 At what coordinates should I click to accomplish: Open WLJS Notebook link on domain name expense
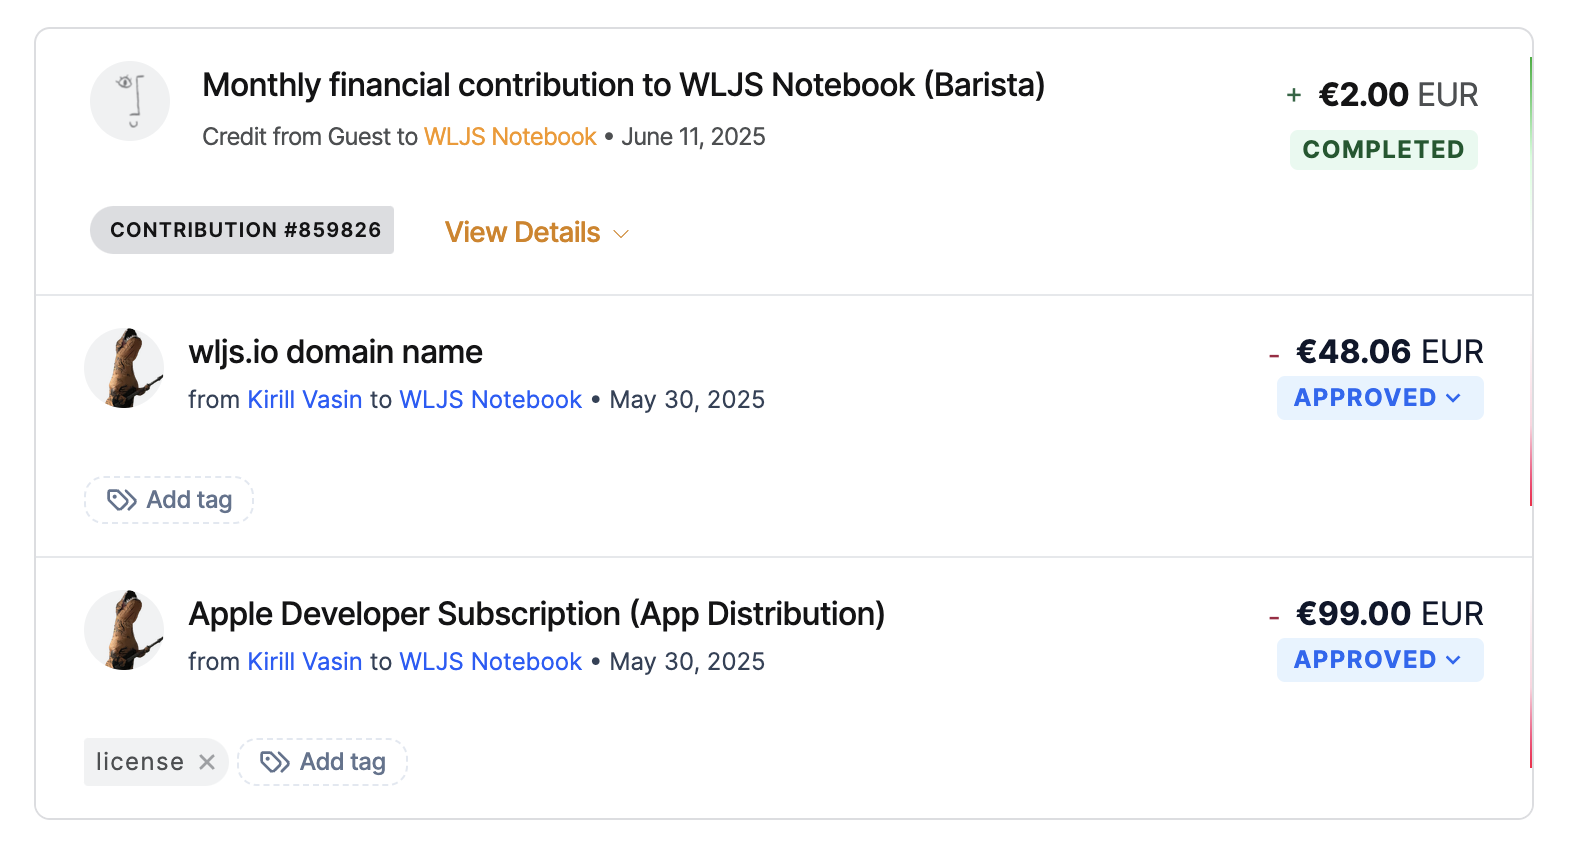[491, 400]
